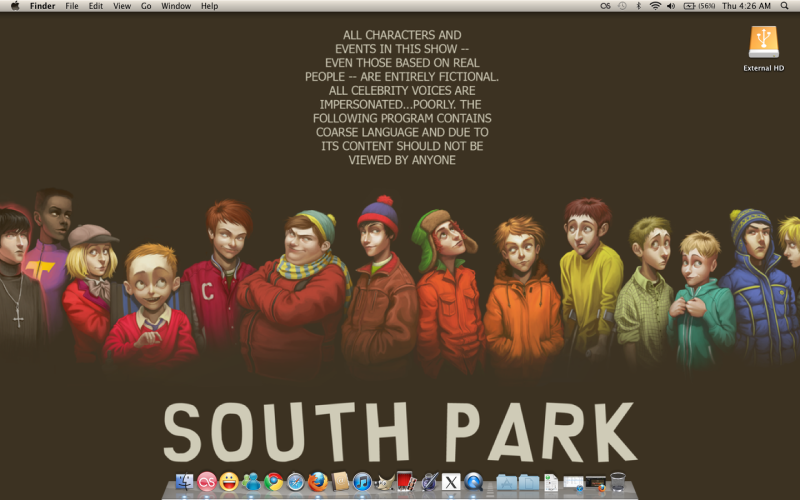
Task: Open Firefox browser in the dock
Action: [x=318, y=482]
